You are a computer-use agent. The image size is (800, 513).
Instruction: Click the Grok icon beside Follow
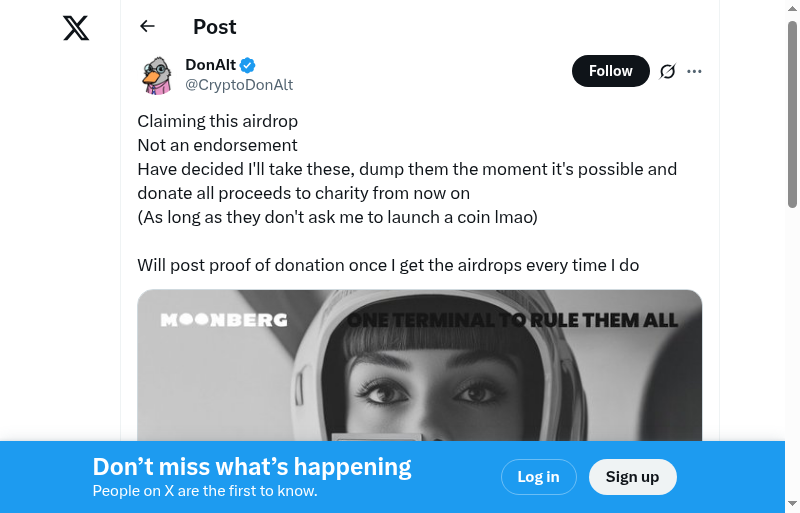[x=668, y=71]
